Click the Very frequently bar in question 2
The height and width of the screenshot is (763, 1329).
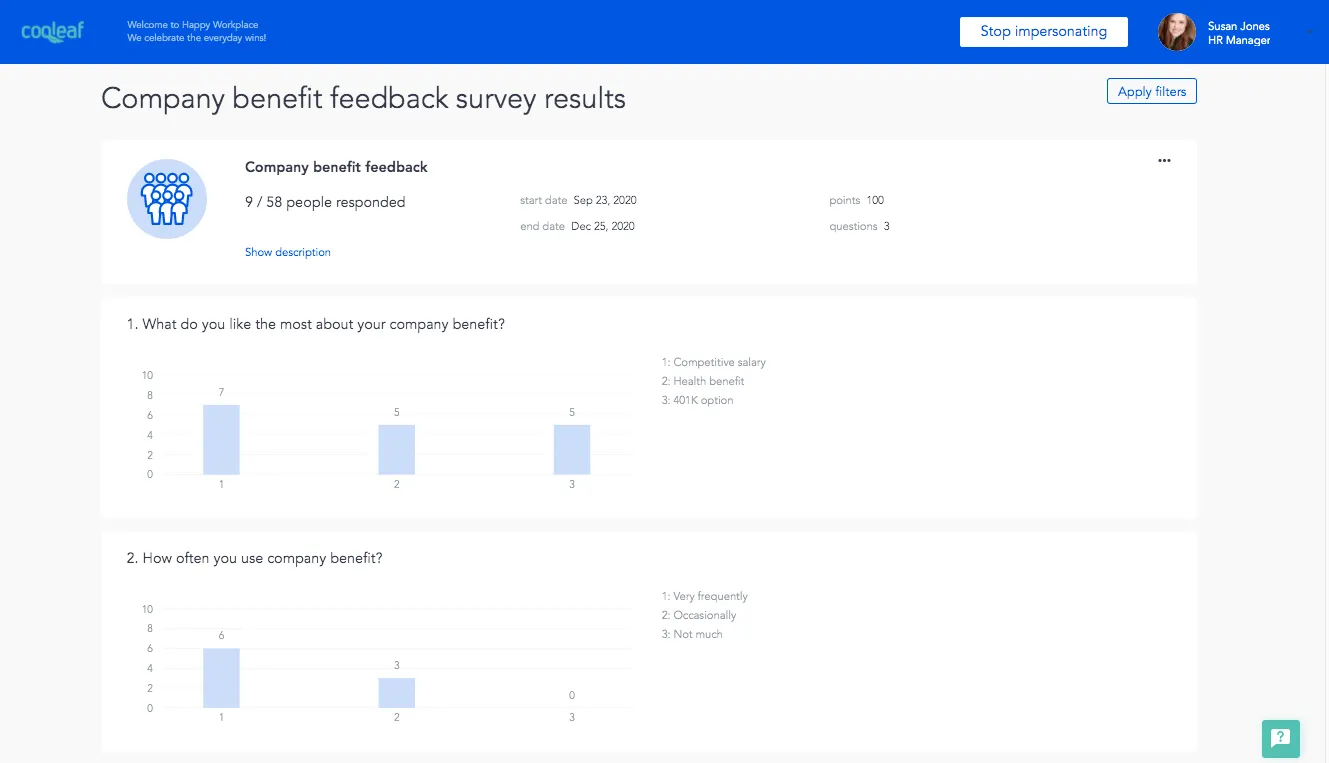tap(221, 678)
